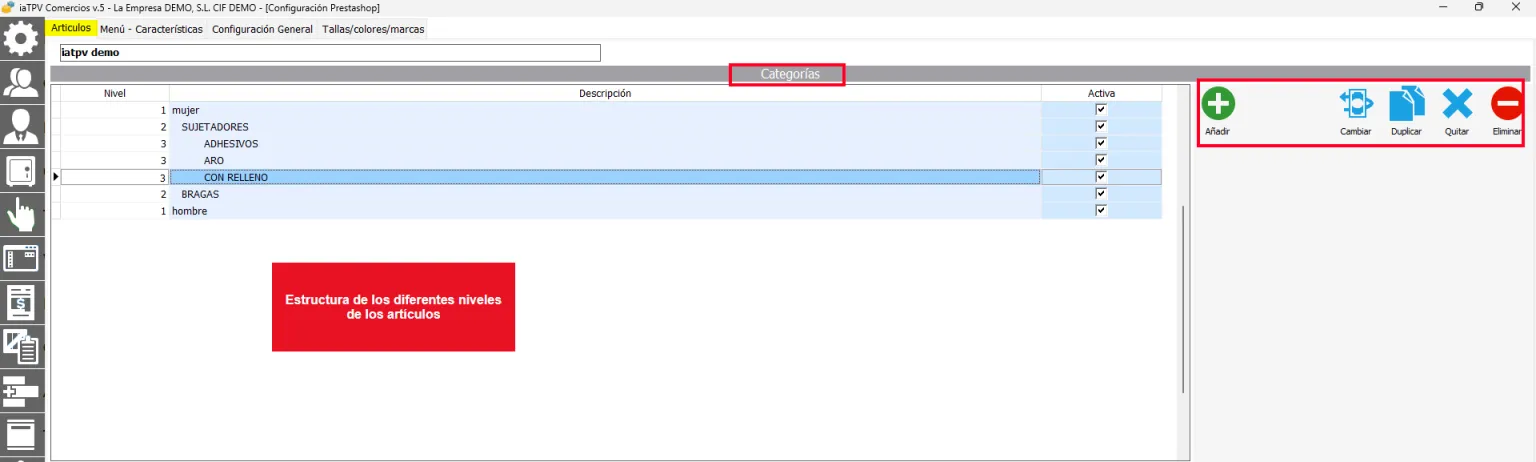Open the single user with tie sidebar icon
1536x462 pixels.
tap(22, 127)
